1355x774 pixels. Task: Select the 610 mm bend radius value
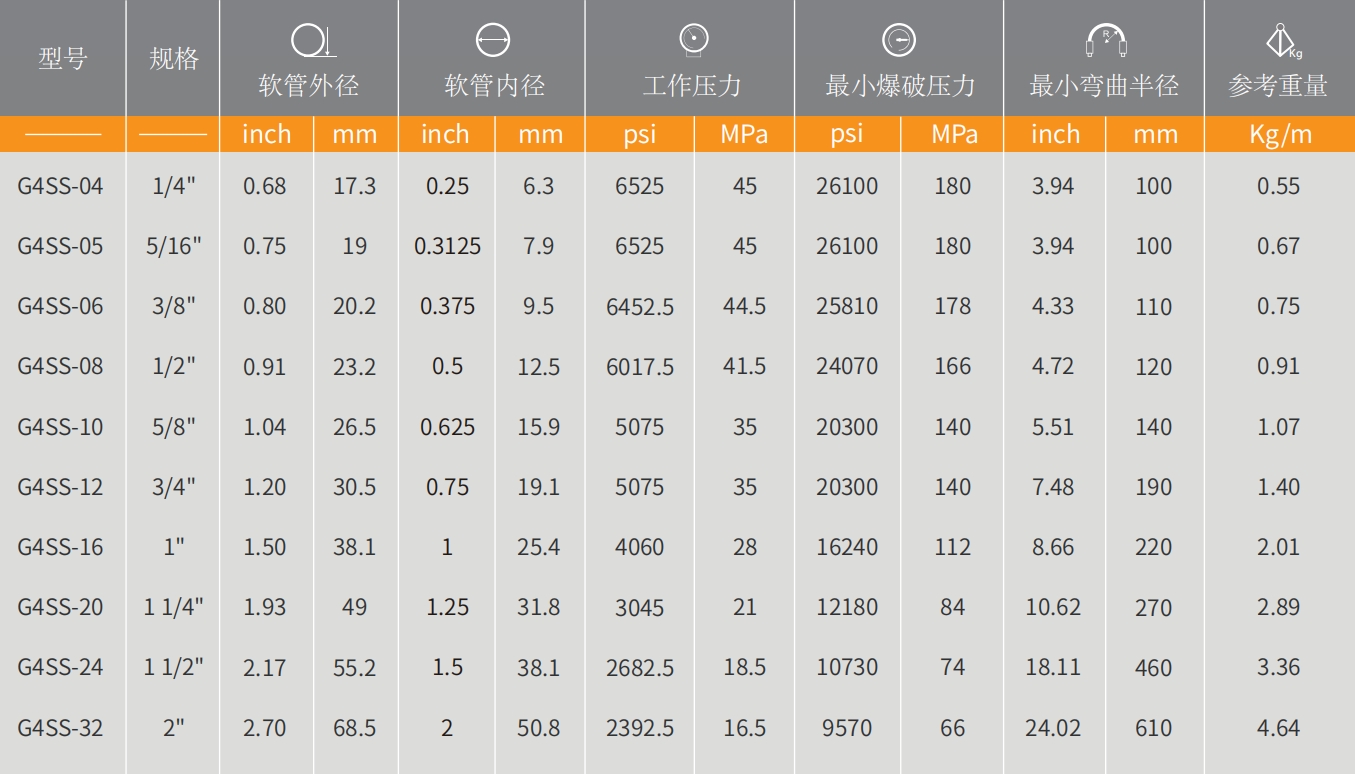[1153, 729]
